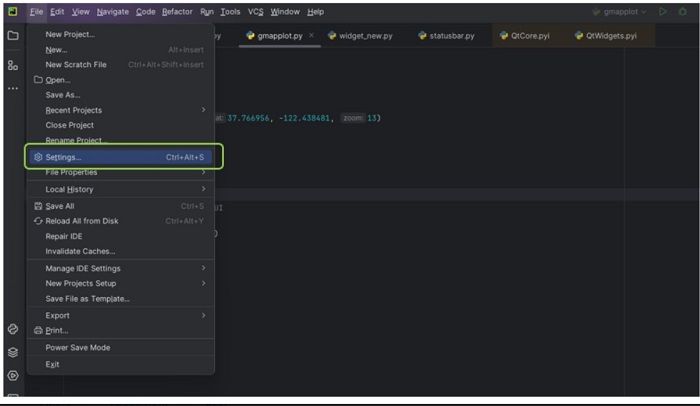
Task: Open the Python Packages layers icon
Action: (x=13, y=352)
